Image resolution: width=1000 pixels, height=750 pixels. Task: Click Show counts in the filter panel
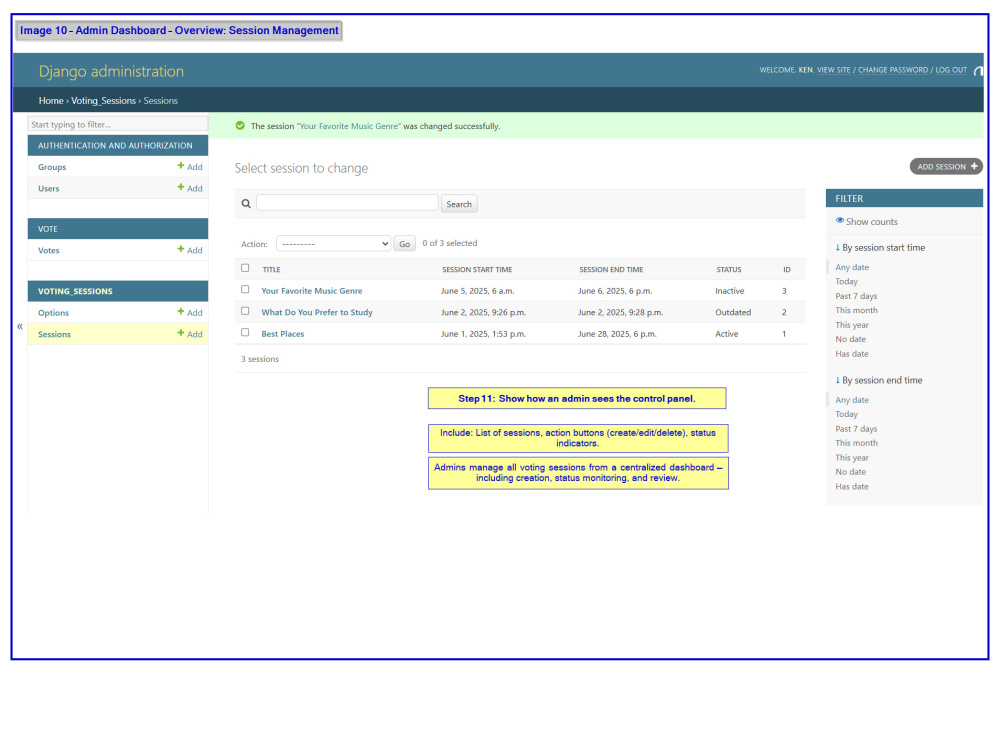(x=871, y=222)
